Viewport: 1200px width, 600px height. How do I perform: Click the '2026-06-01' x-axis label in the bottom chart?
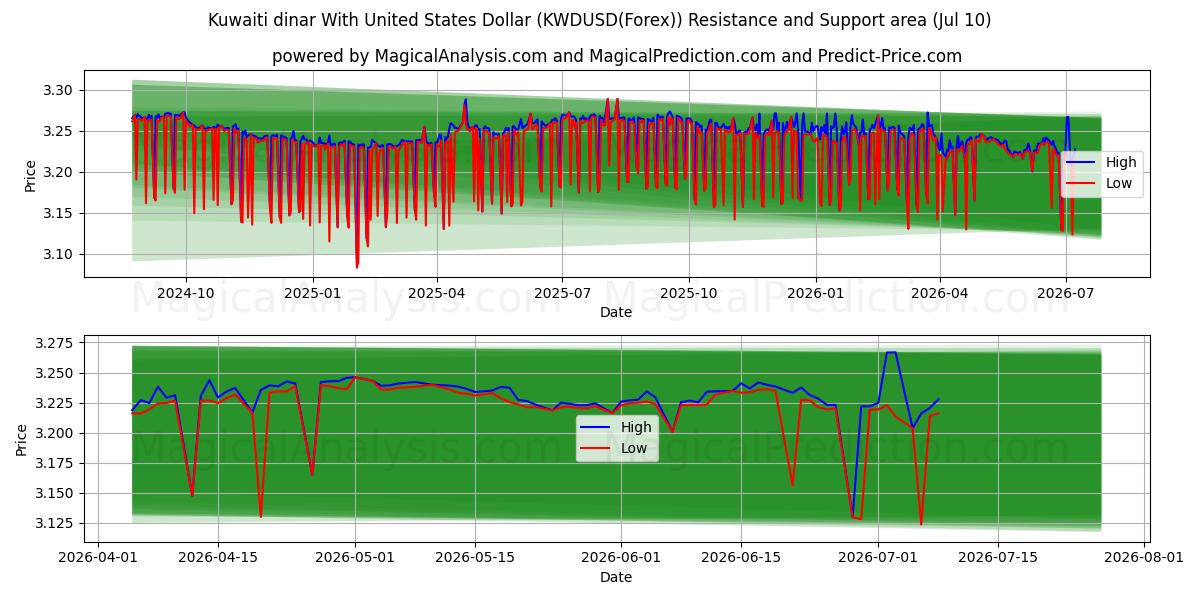(623, 559)
